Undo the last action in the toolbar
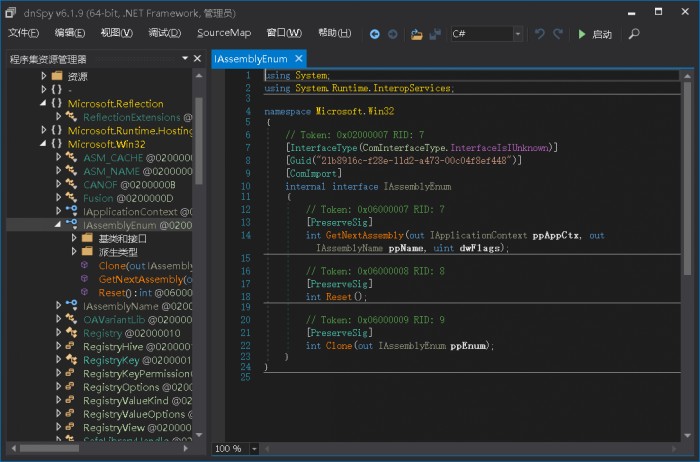Viewport: 700px width, 462px height. coord(539,34)
